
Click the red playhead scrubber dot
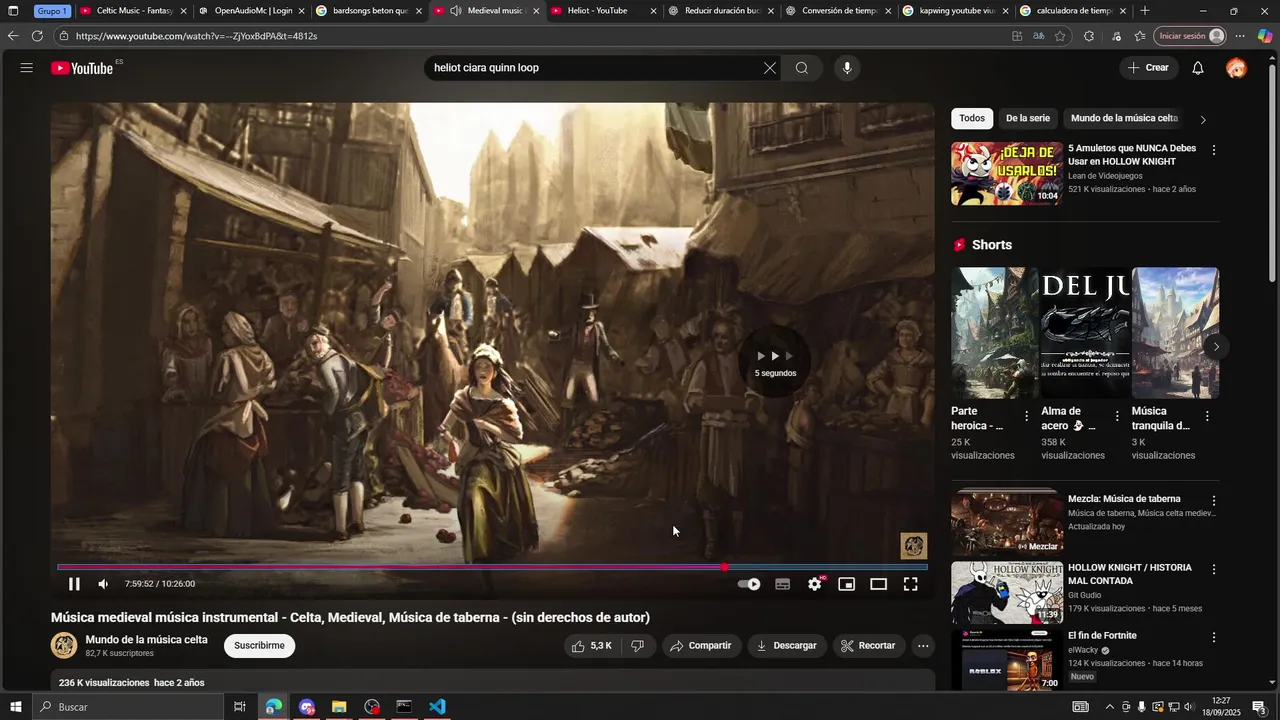[724, 567]
